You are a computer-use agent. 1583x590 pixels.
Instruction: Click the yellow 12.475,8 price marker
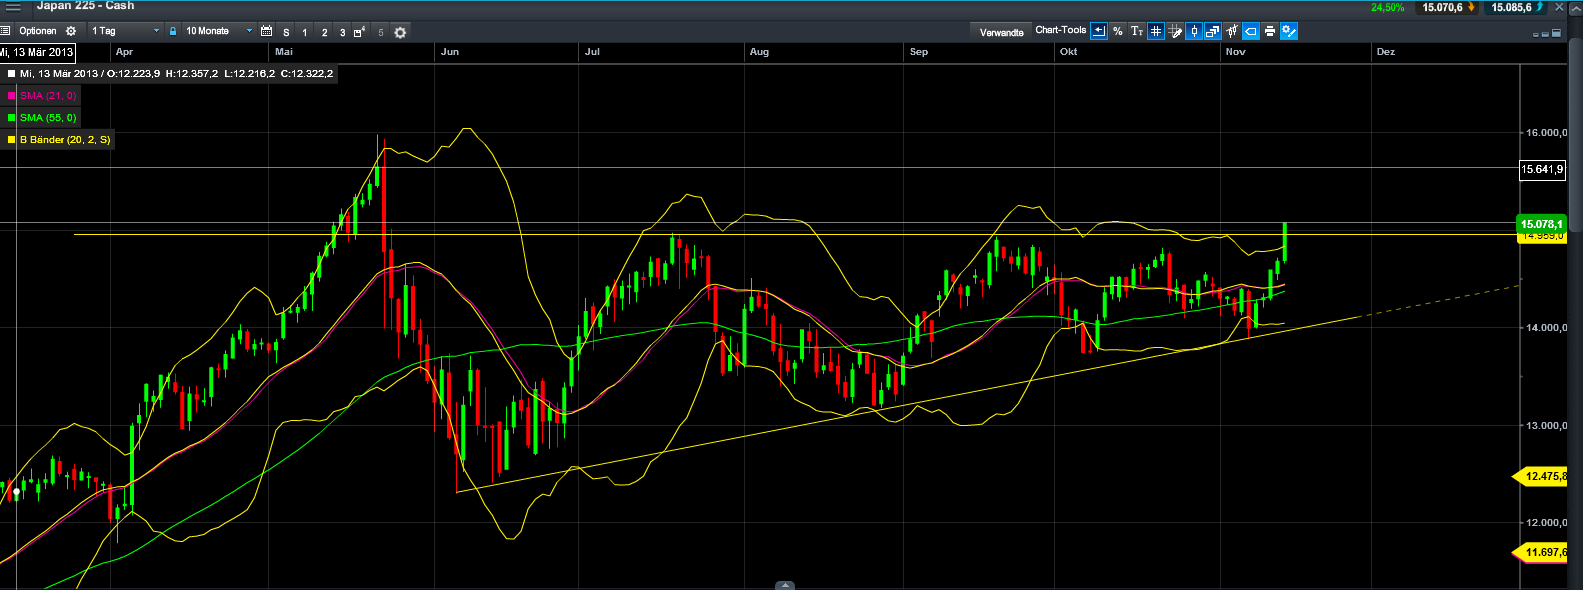[x=1542, y=476]
